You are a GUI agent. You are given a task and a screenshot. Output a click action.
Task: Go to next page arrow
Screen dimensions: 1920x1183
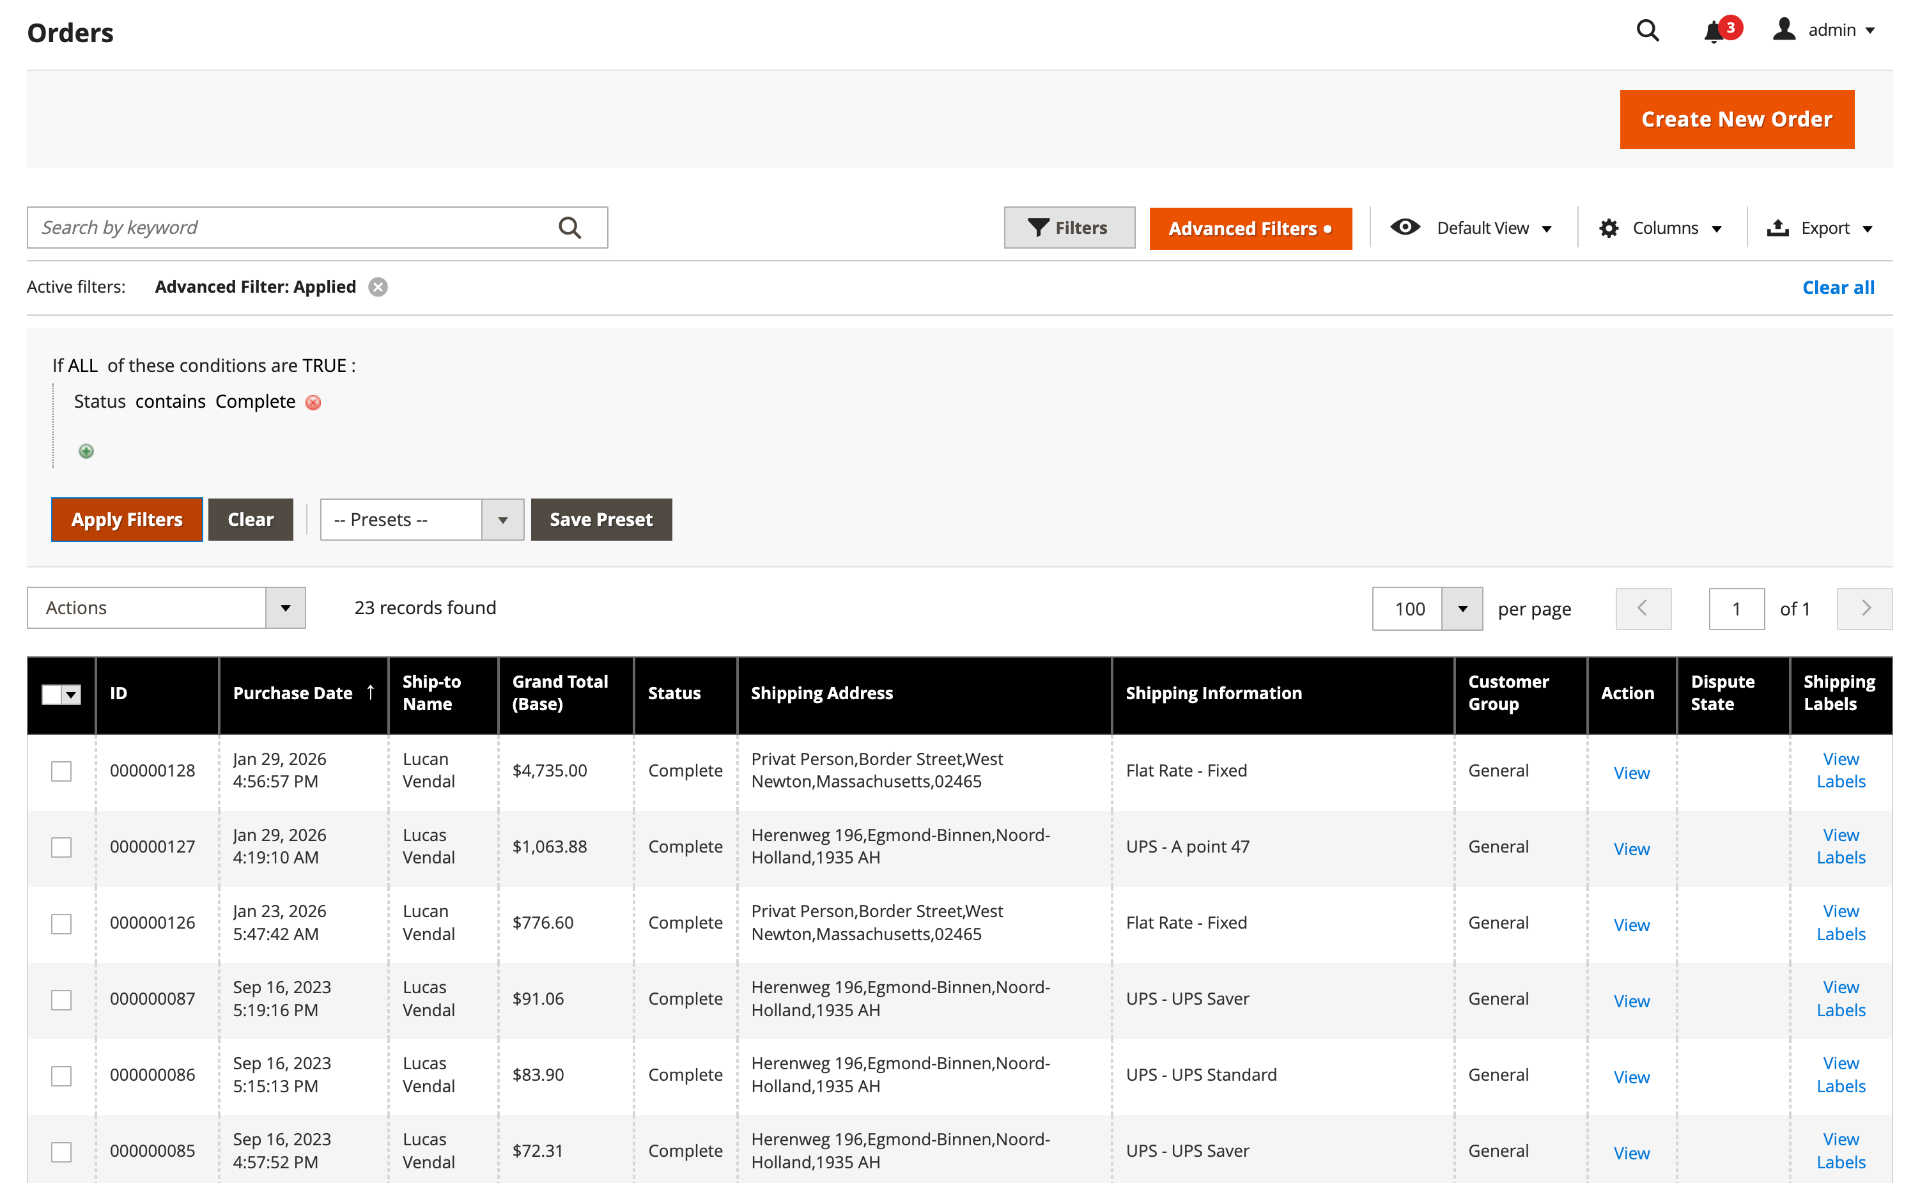[1864, 608]
